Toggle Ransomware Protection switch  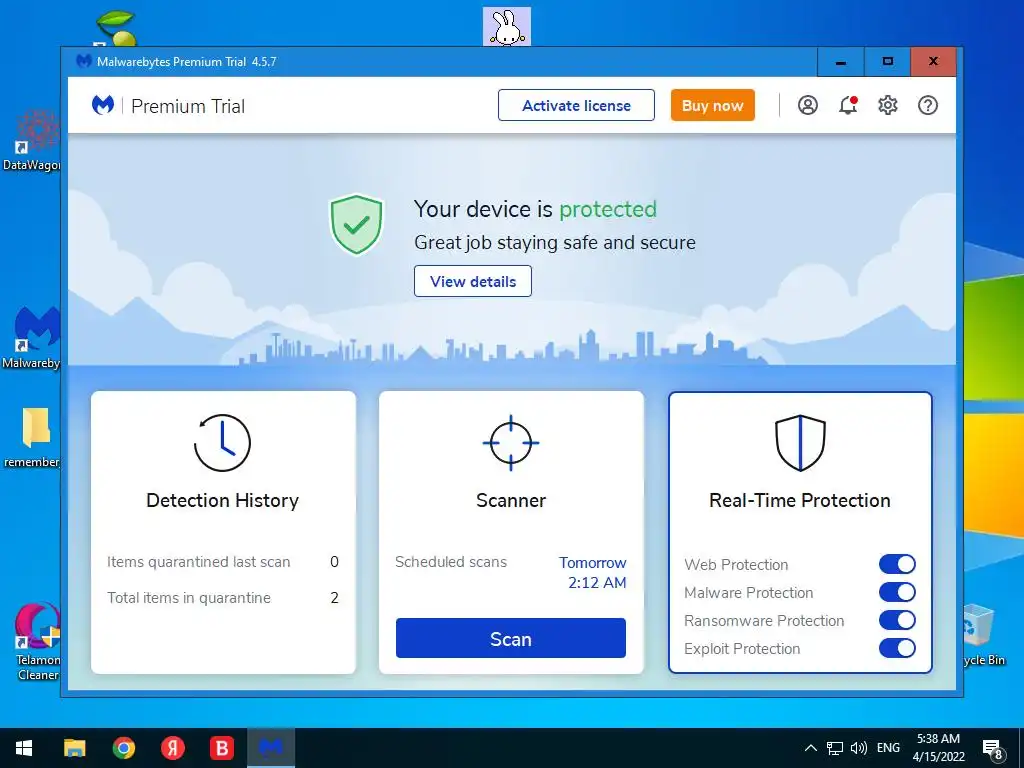[897, 620]
